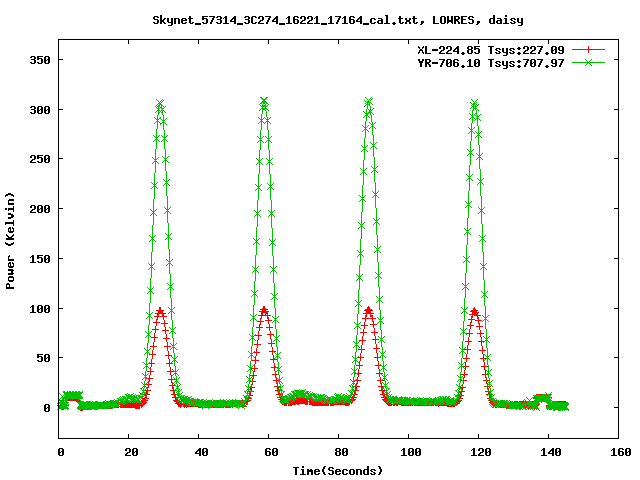Select the YR-706.10 Tsys:707.97 legend label

click(491, 63)
